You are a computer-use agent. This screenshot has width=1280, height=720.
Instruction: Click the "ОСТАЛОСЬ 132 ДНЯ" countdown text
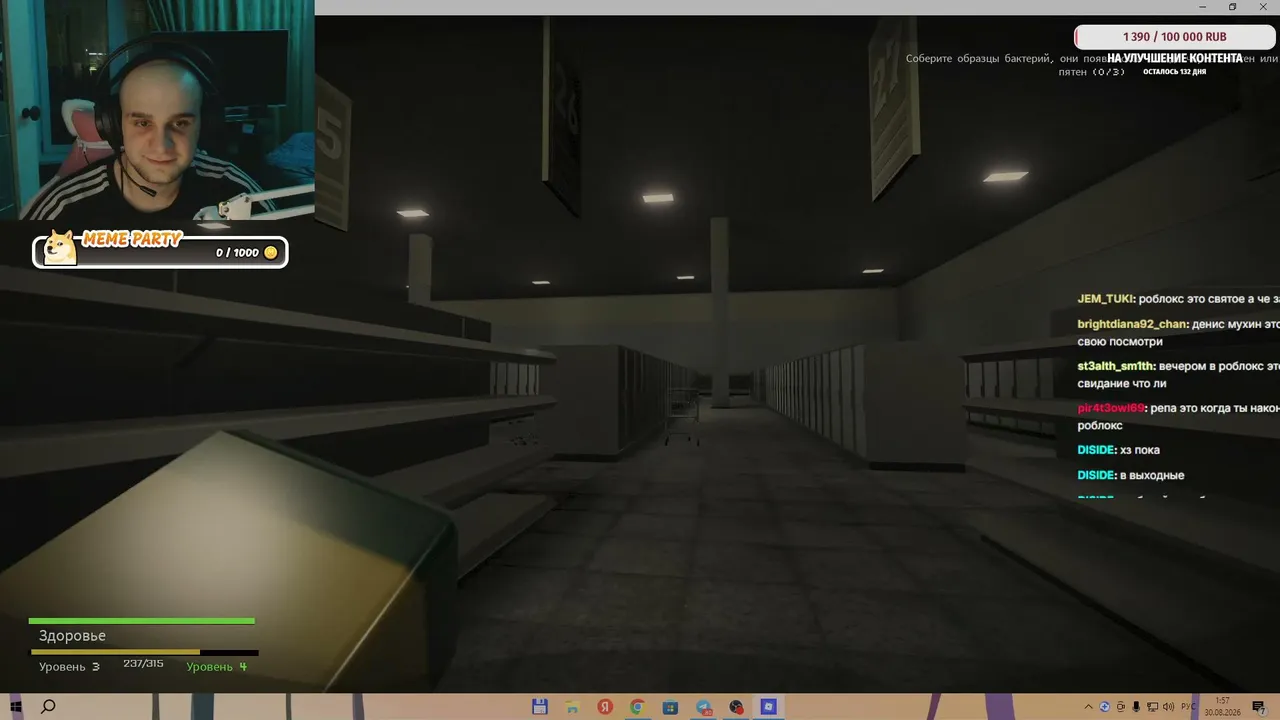pos(1175,72)
